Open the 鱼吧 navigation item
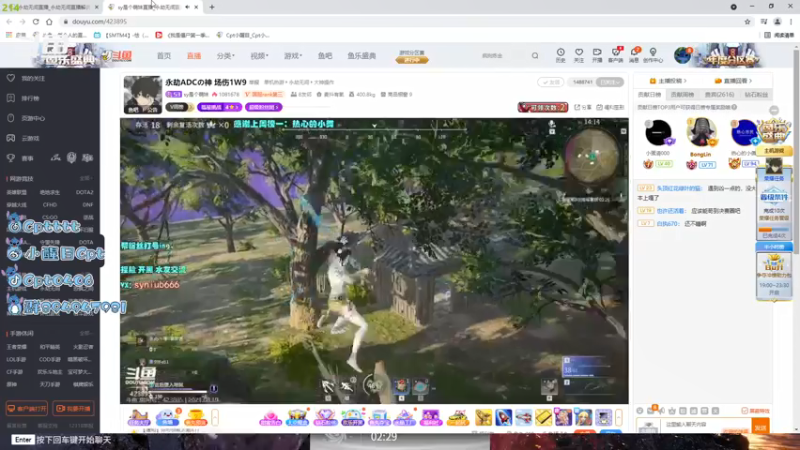Viewport: 800px width, 450px height. pos(325,56)
